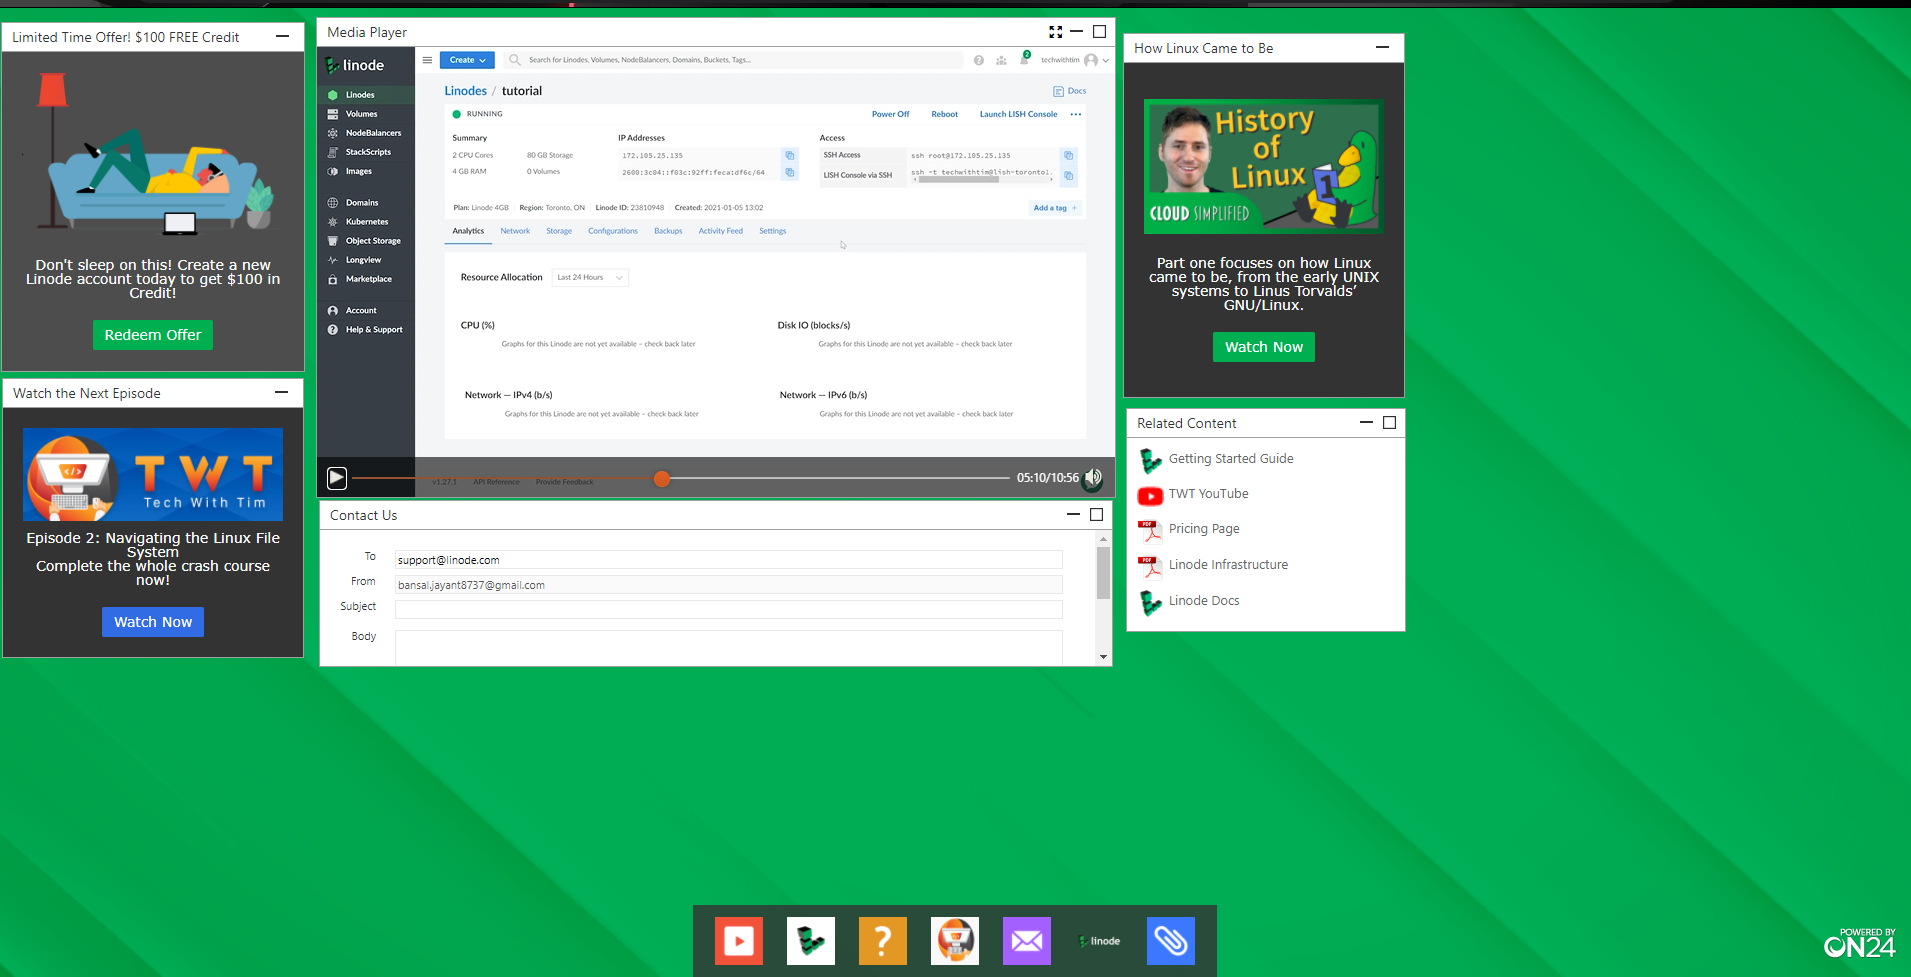Open the Pricing Page PDF link

pos(1204,529)
